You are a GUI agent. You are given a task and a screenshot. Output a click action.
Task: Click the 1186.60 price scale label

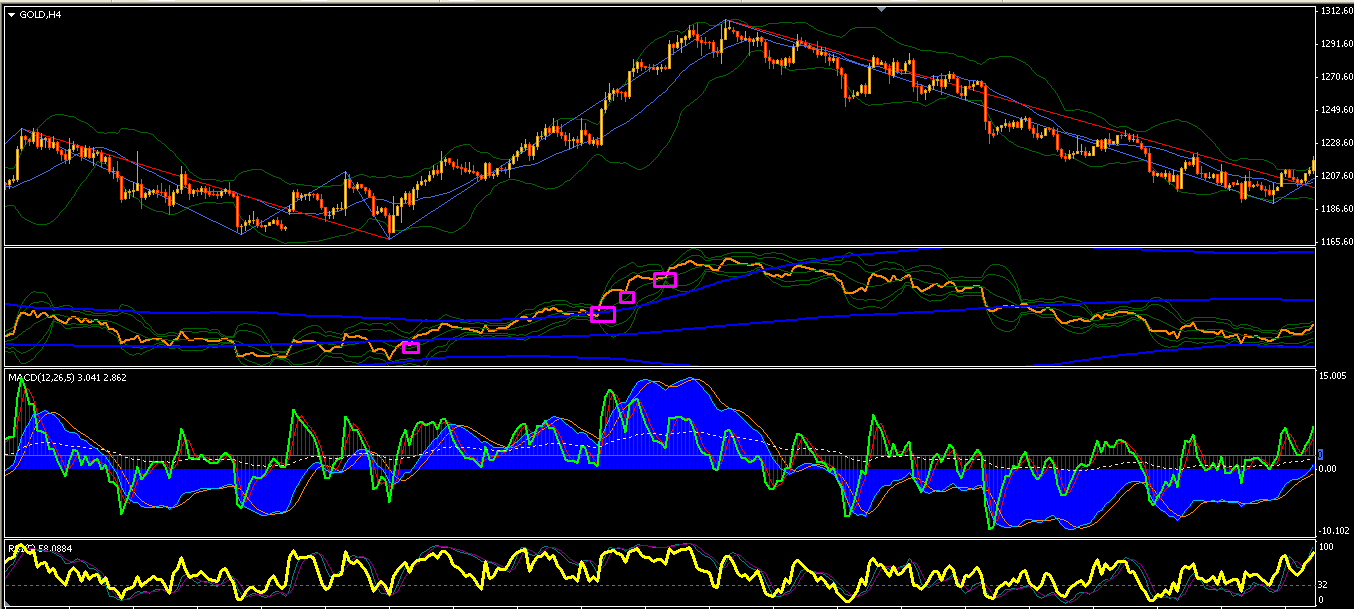(1335, 209)
